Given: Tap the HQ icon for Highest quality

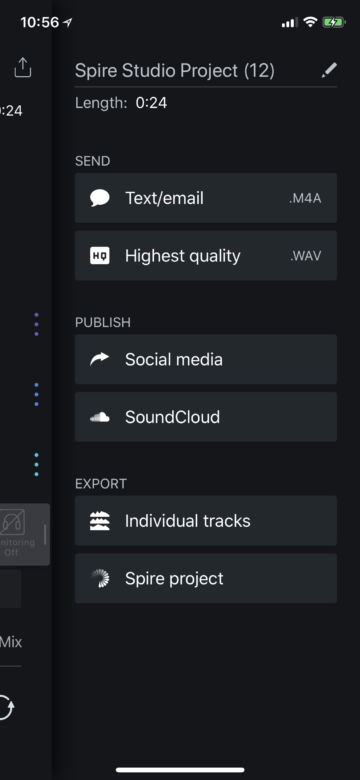Looking at the screenshot, I should point(99,256).
